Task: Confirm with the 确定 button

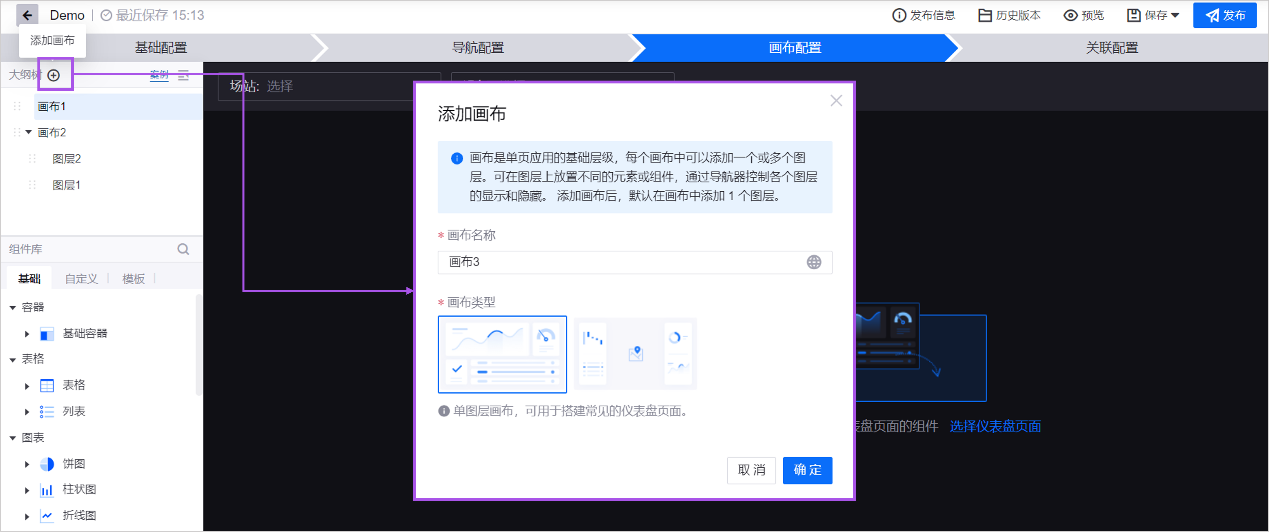Action: tap(807, 470)
